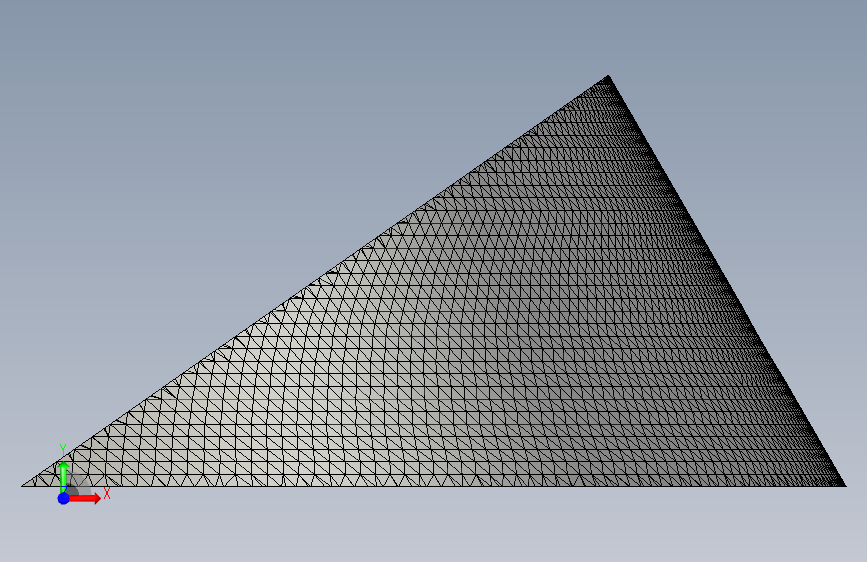Screen dimensions: 867x562
Task: Pick the right corner vertex of the triangle
Action: (845, 486)
